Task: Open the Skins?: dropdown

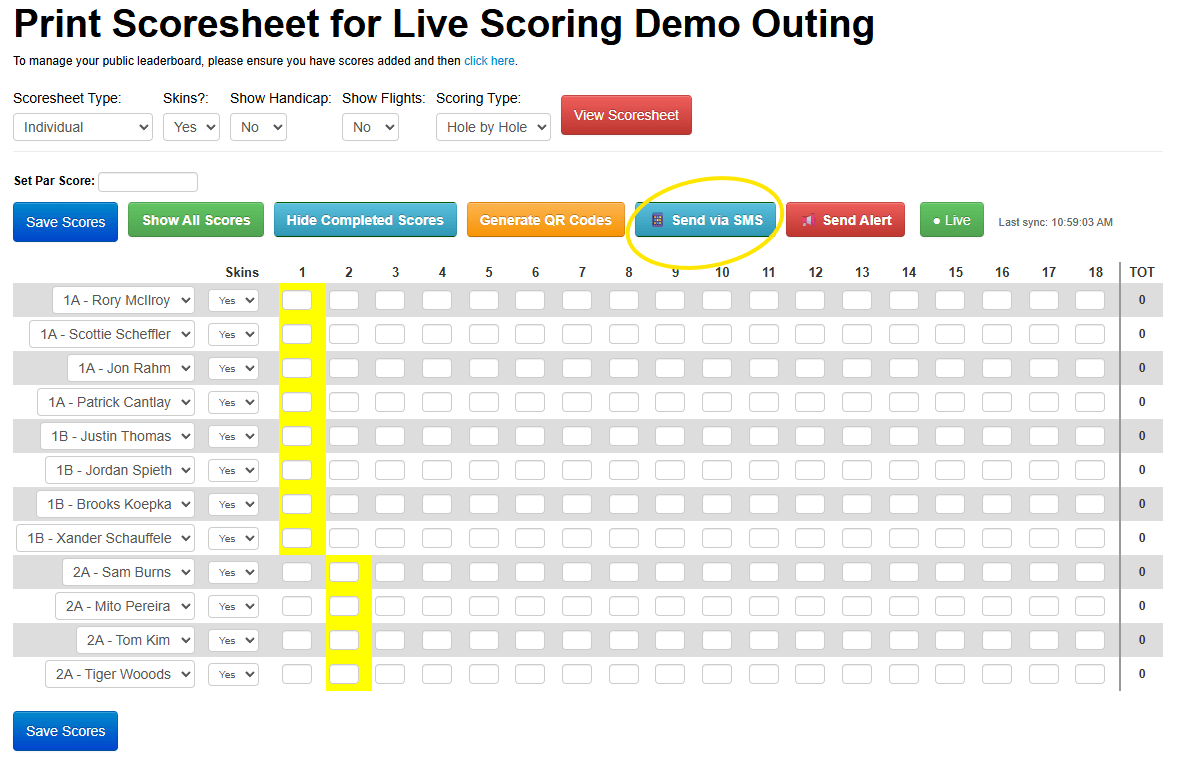Action: point(191,127)
